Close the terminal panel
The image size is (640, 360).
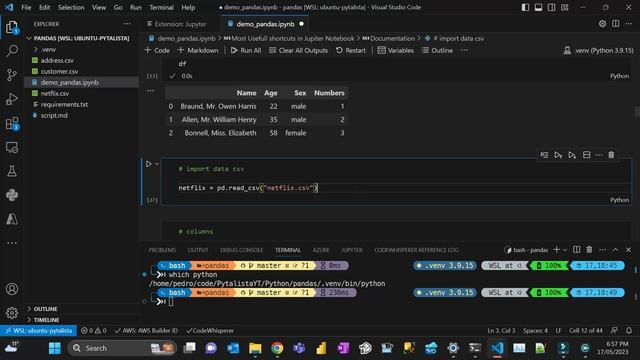tap(629, 249)
